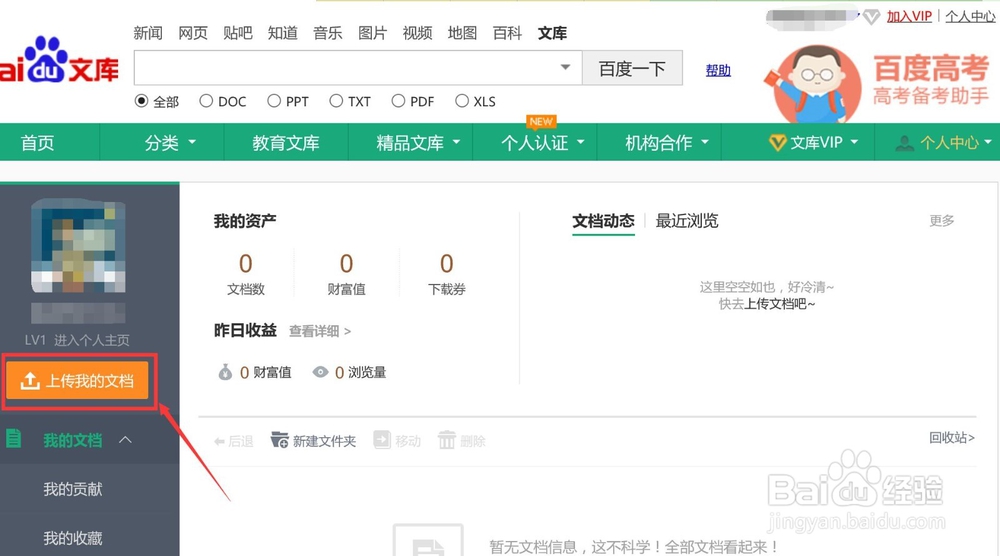Open 网页 in the top Baidu links
The image size is (1000, 556).
coord(193,33)
